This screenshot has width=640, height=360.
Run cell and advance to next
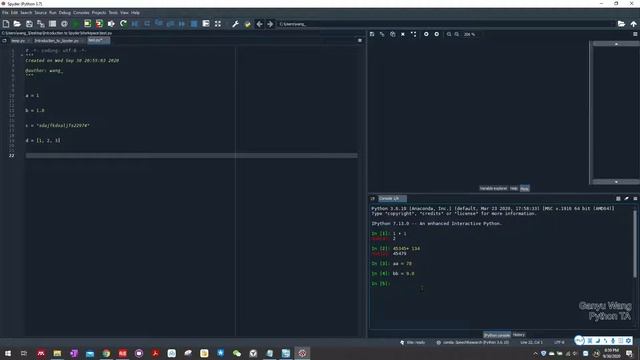click(99, 24)
